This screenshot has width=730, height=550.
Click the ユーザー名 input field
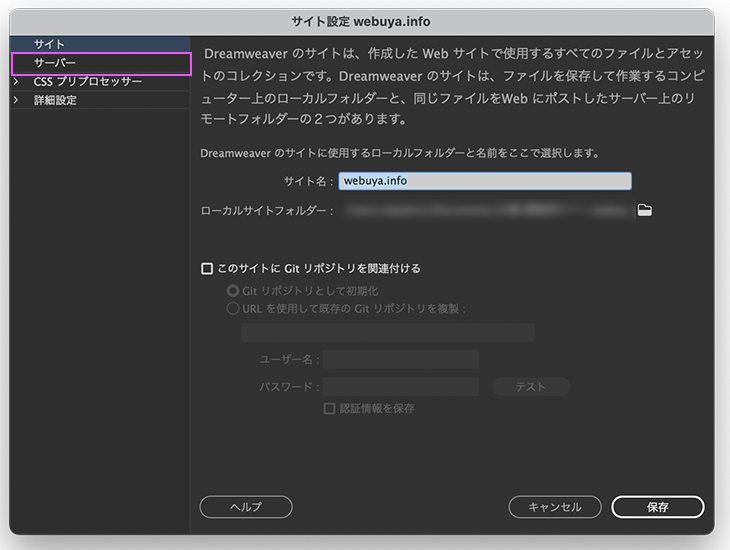coord(401,360)
